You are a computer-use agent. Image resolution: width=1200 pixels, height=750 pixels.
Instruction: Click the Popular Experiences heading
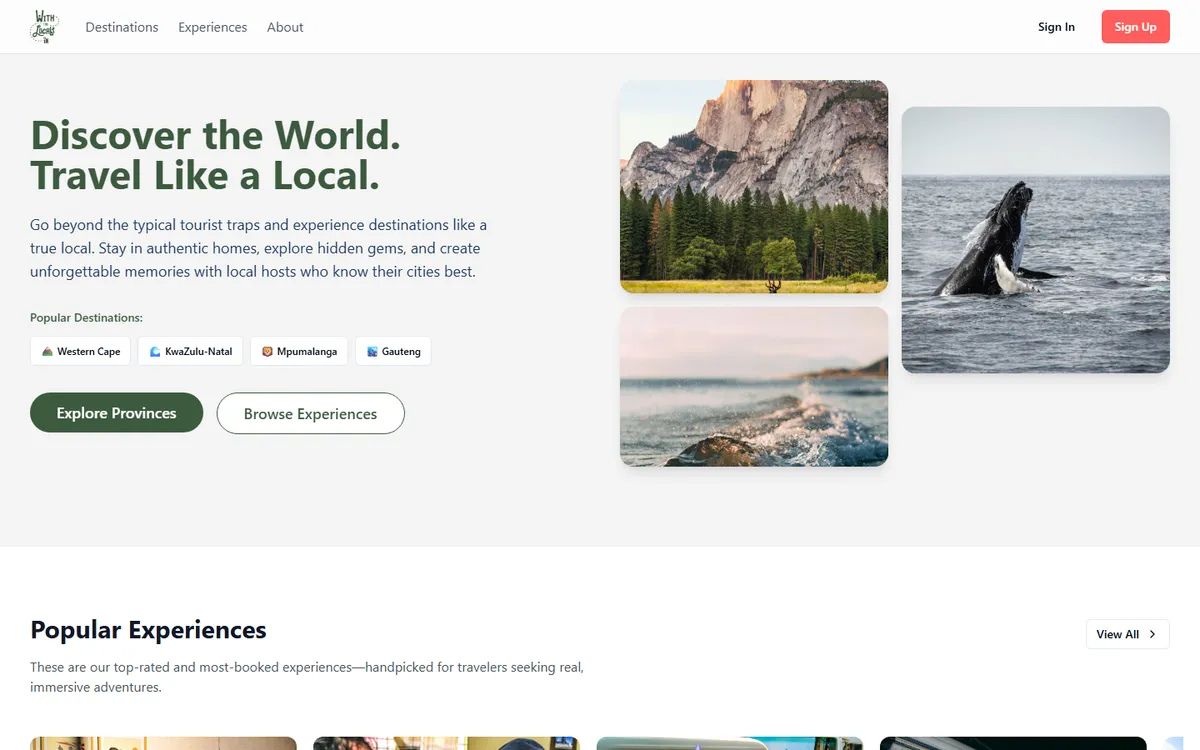[148, 630]
